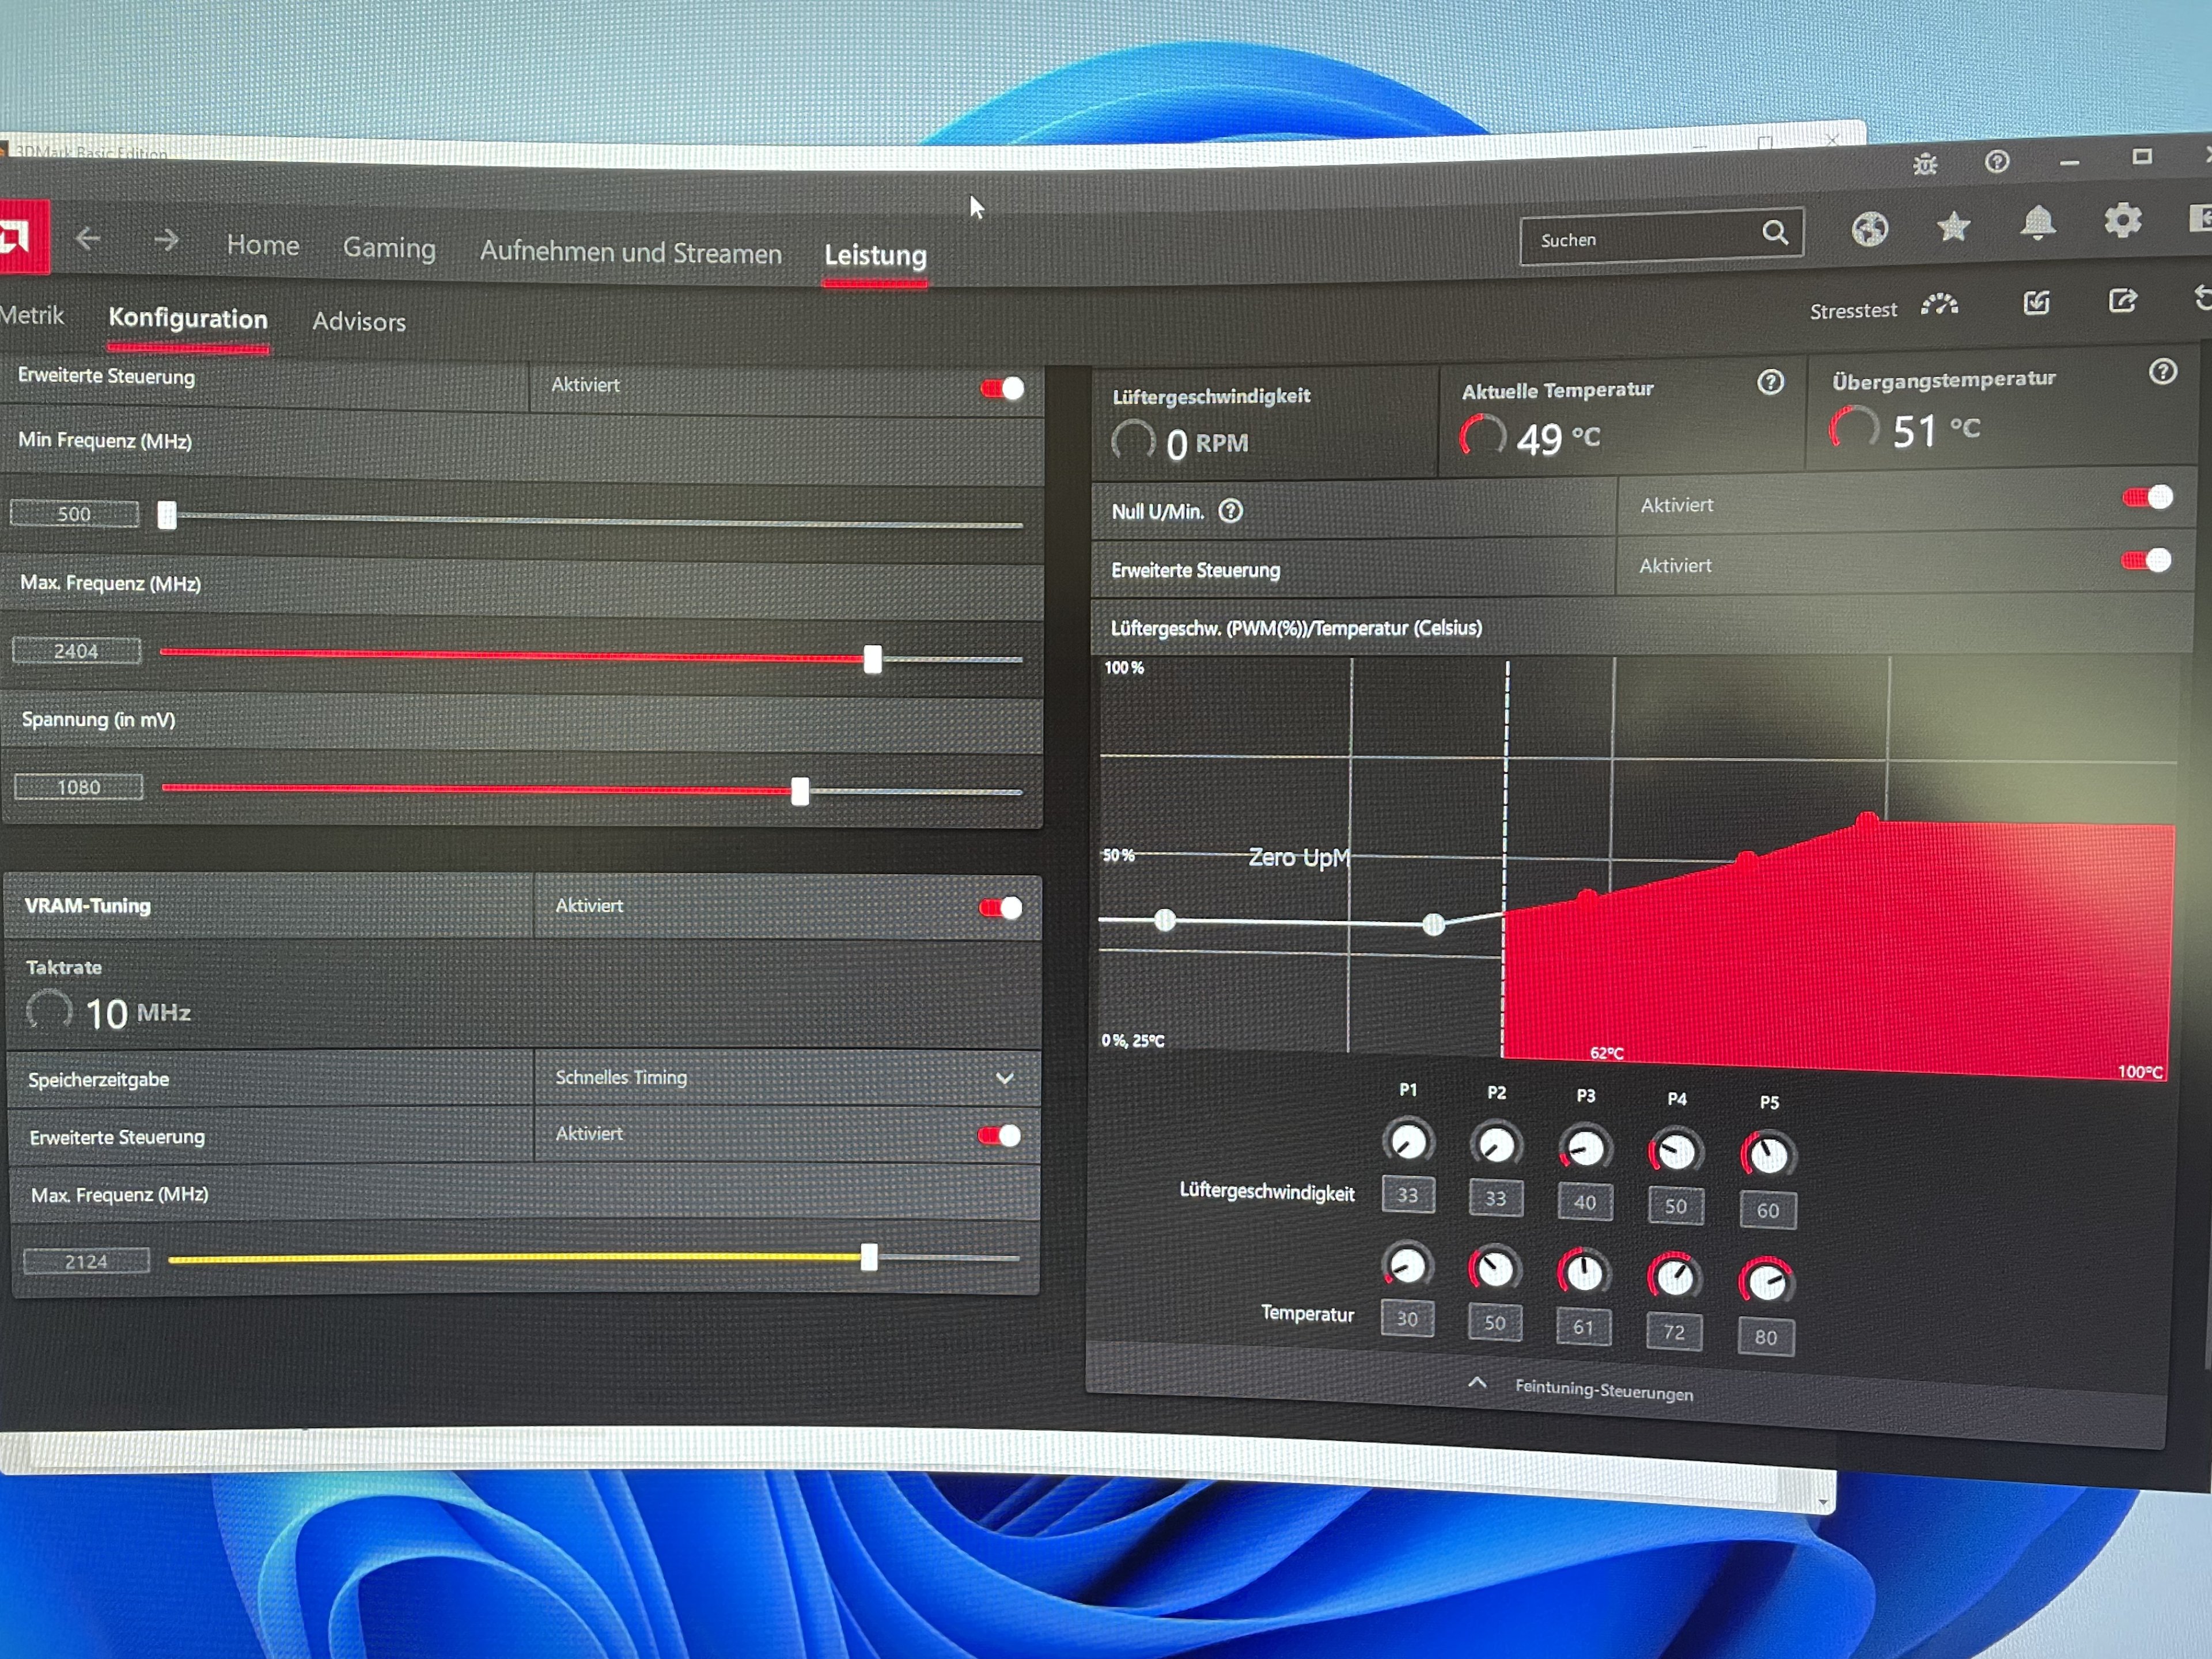Open the web browser globe icon

[1869, 229]
